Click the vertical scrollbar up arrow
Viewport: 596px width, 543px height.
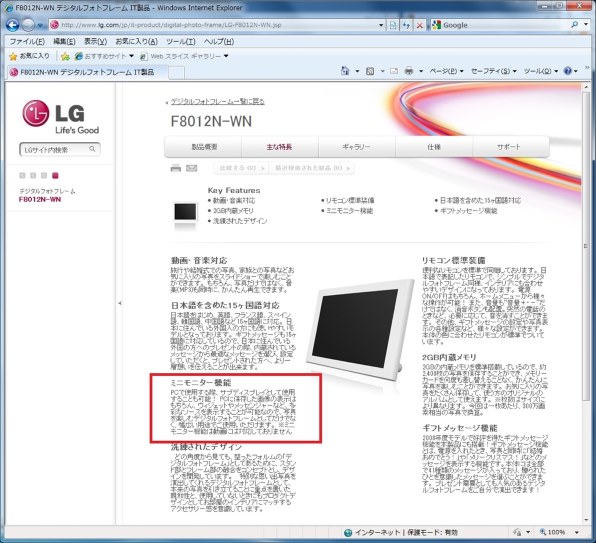(x=586, y=87)
